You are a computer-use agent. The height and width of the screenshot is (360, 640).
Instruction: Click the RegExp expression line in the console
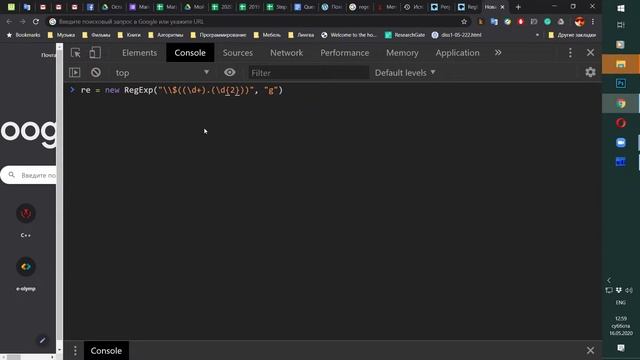182,90
